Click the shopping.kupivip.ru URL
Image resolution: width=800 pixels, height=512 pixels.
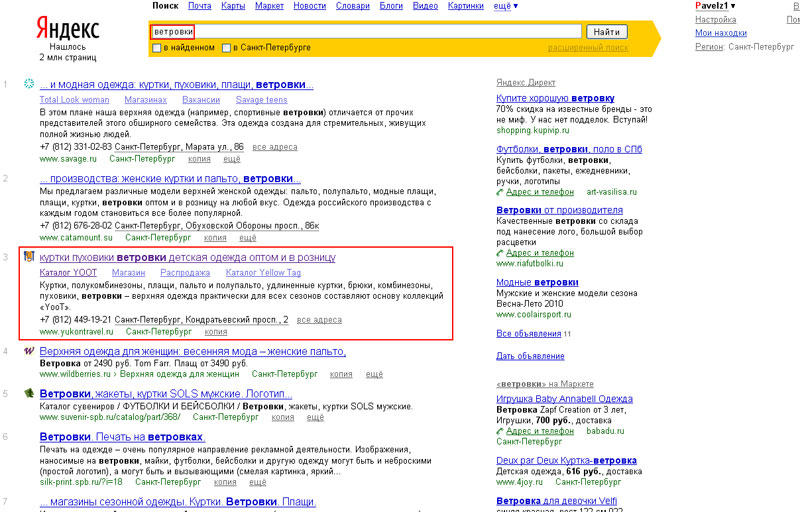(533, 131)
